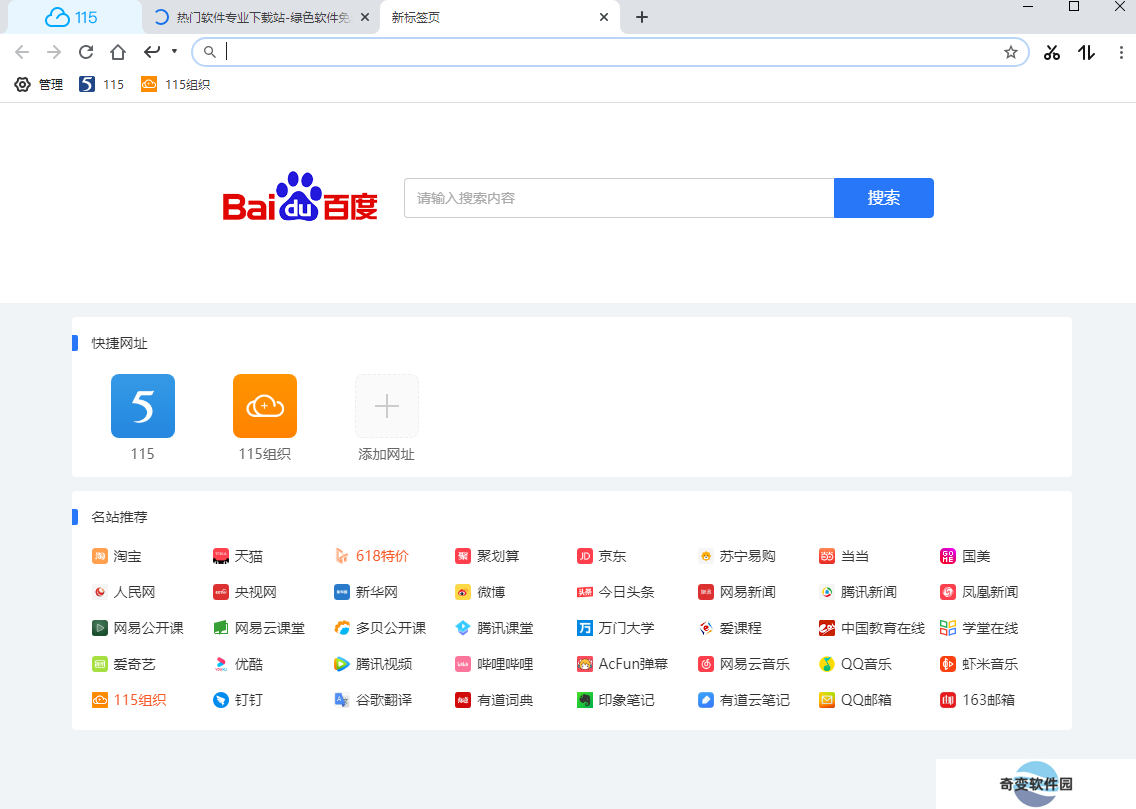Image resolution: width=1136 pixels, height=809 pixels.
Task: Open the 网易公开课 link
Action: pos(138,628)
